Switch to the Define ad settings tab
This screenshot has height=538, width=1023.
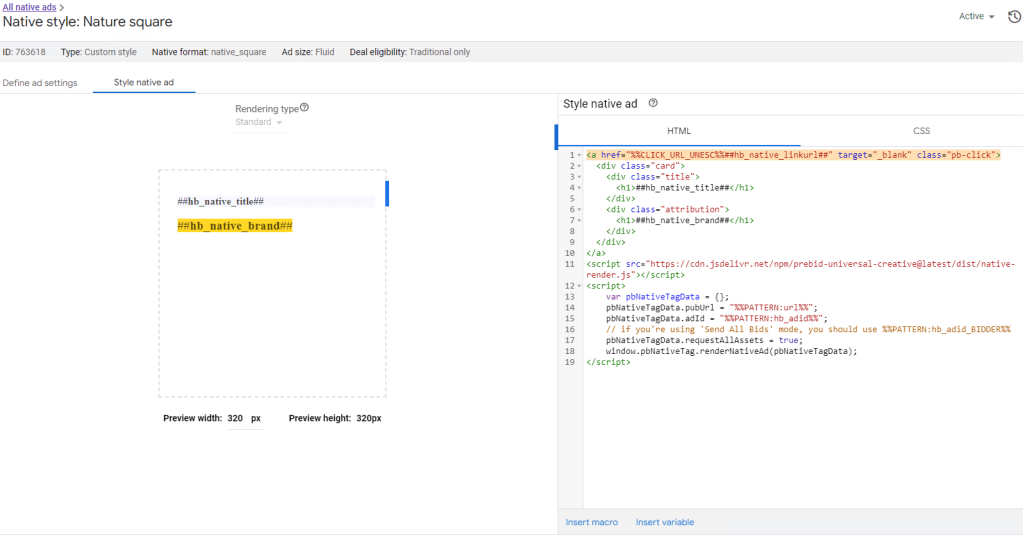point(40,83)
